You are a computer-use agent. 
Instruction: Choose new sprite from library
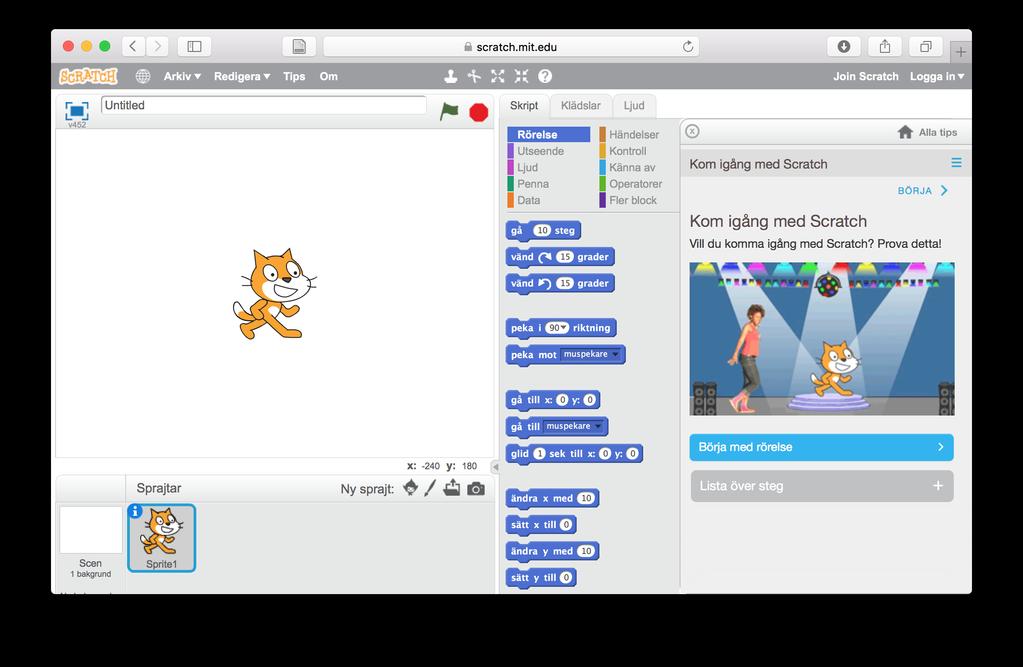point(410,488)
